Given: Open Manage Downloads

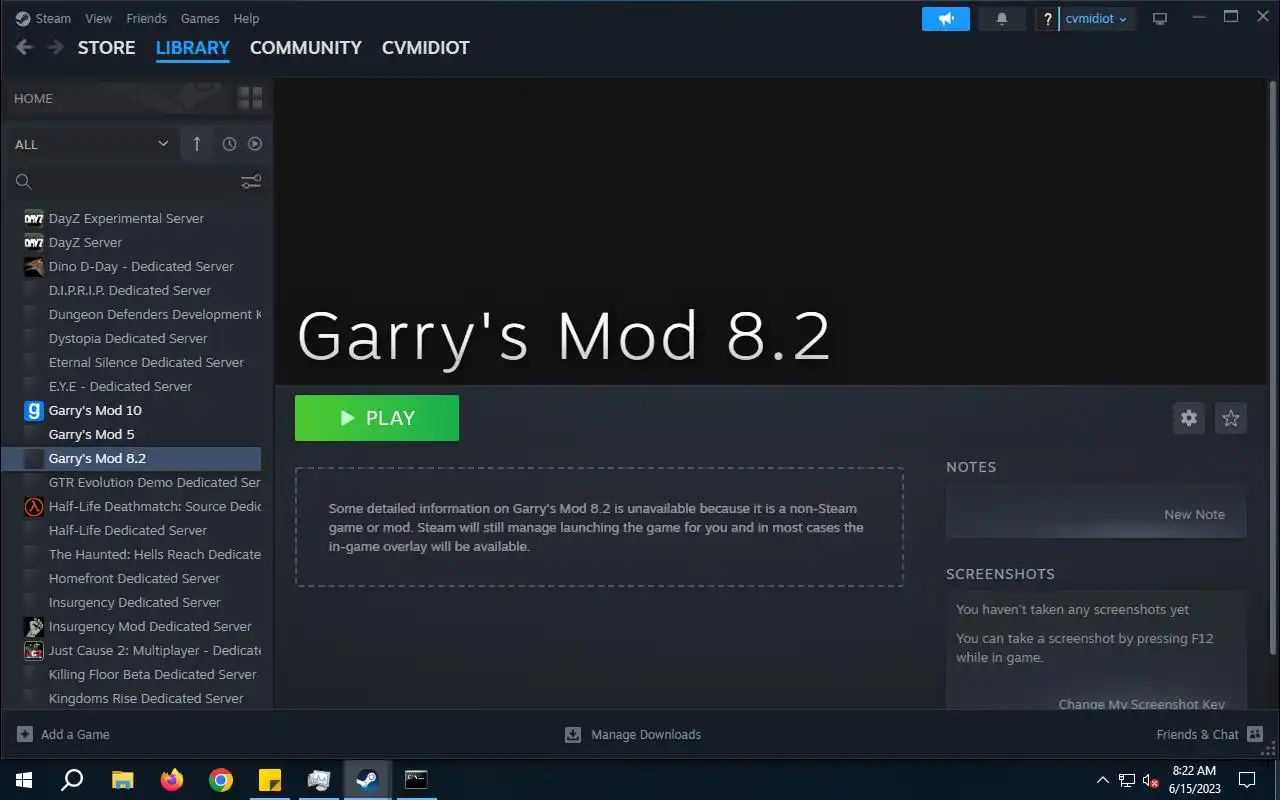Looking at the screenshot, I should 633,734.
